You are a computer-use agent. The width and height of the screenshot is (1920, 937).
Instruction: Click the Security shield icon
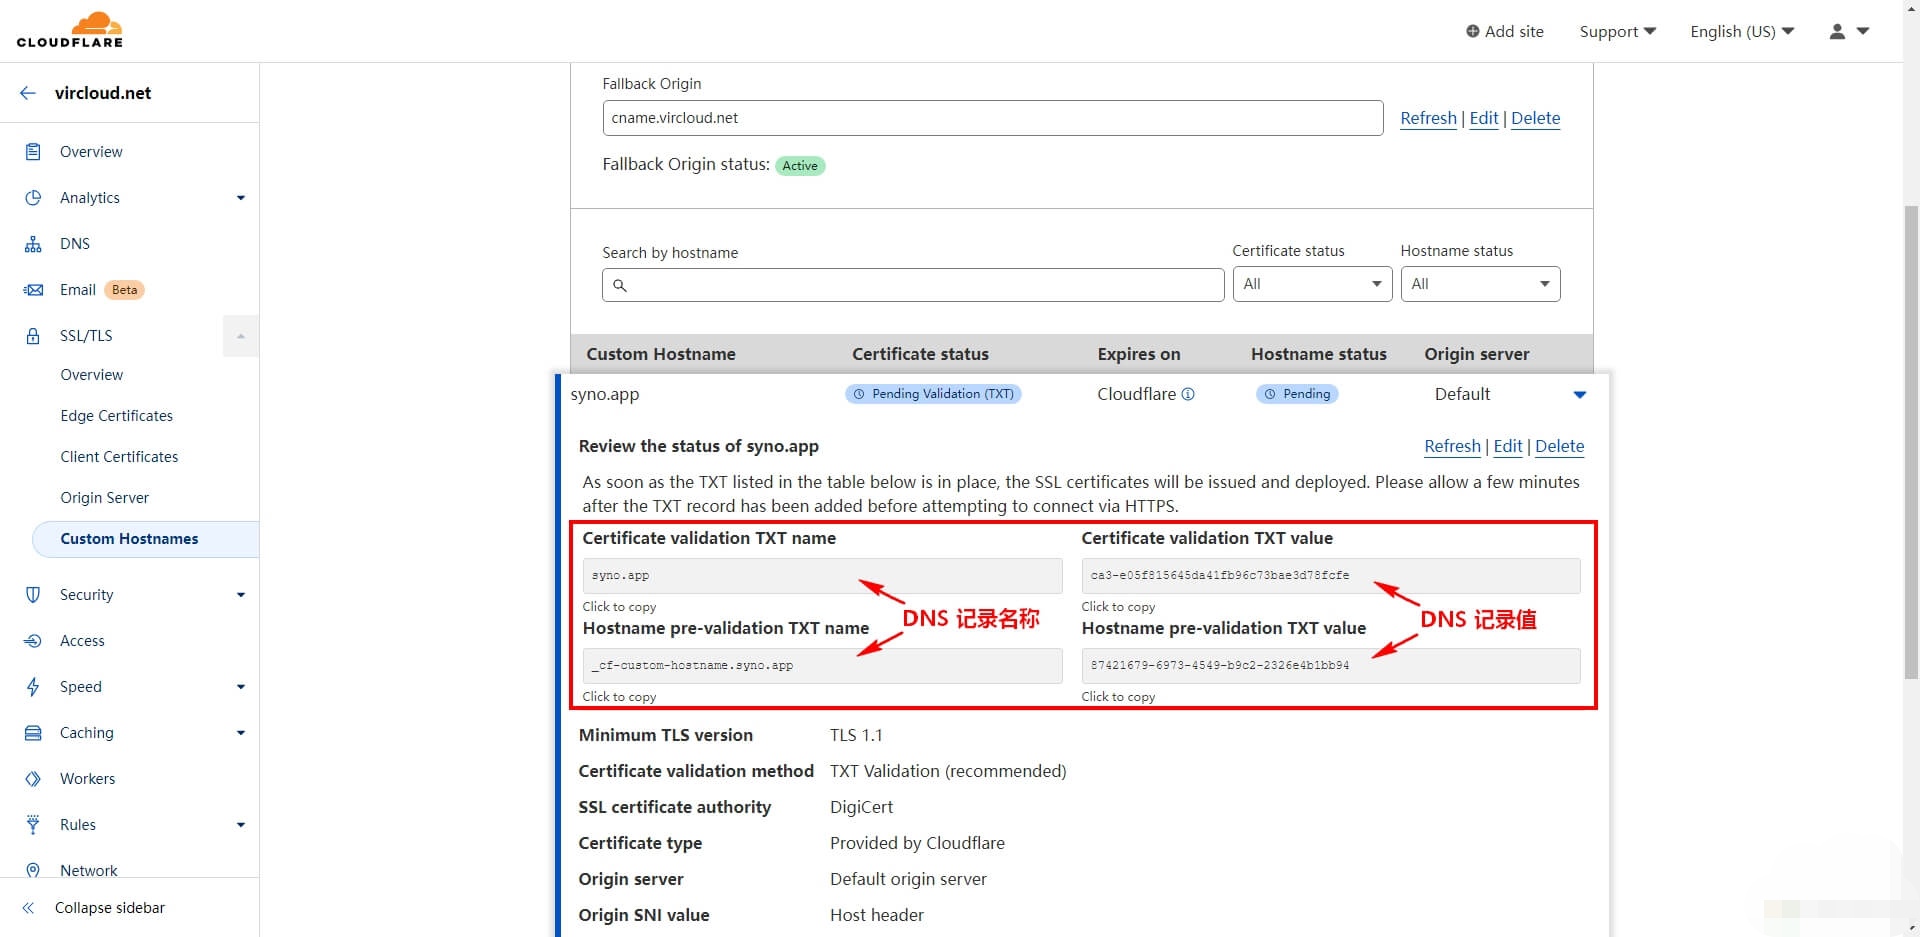(33, 595)
